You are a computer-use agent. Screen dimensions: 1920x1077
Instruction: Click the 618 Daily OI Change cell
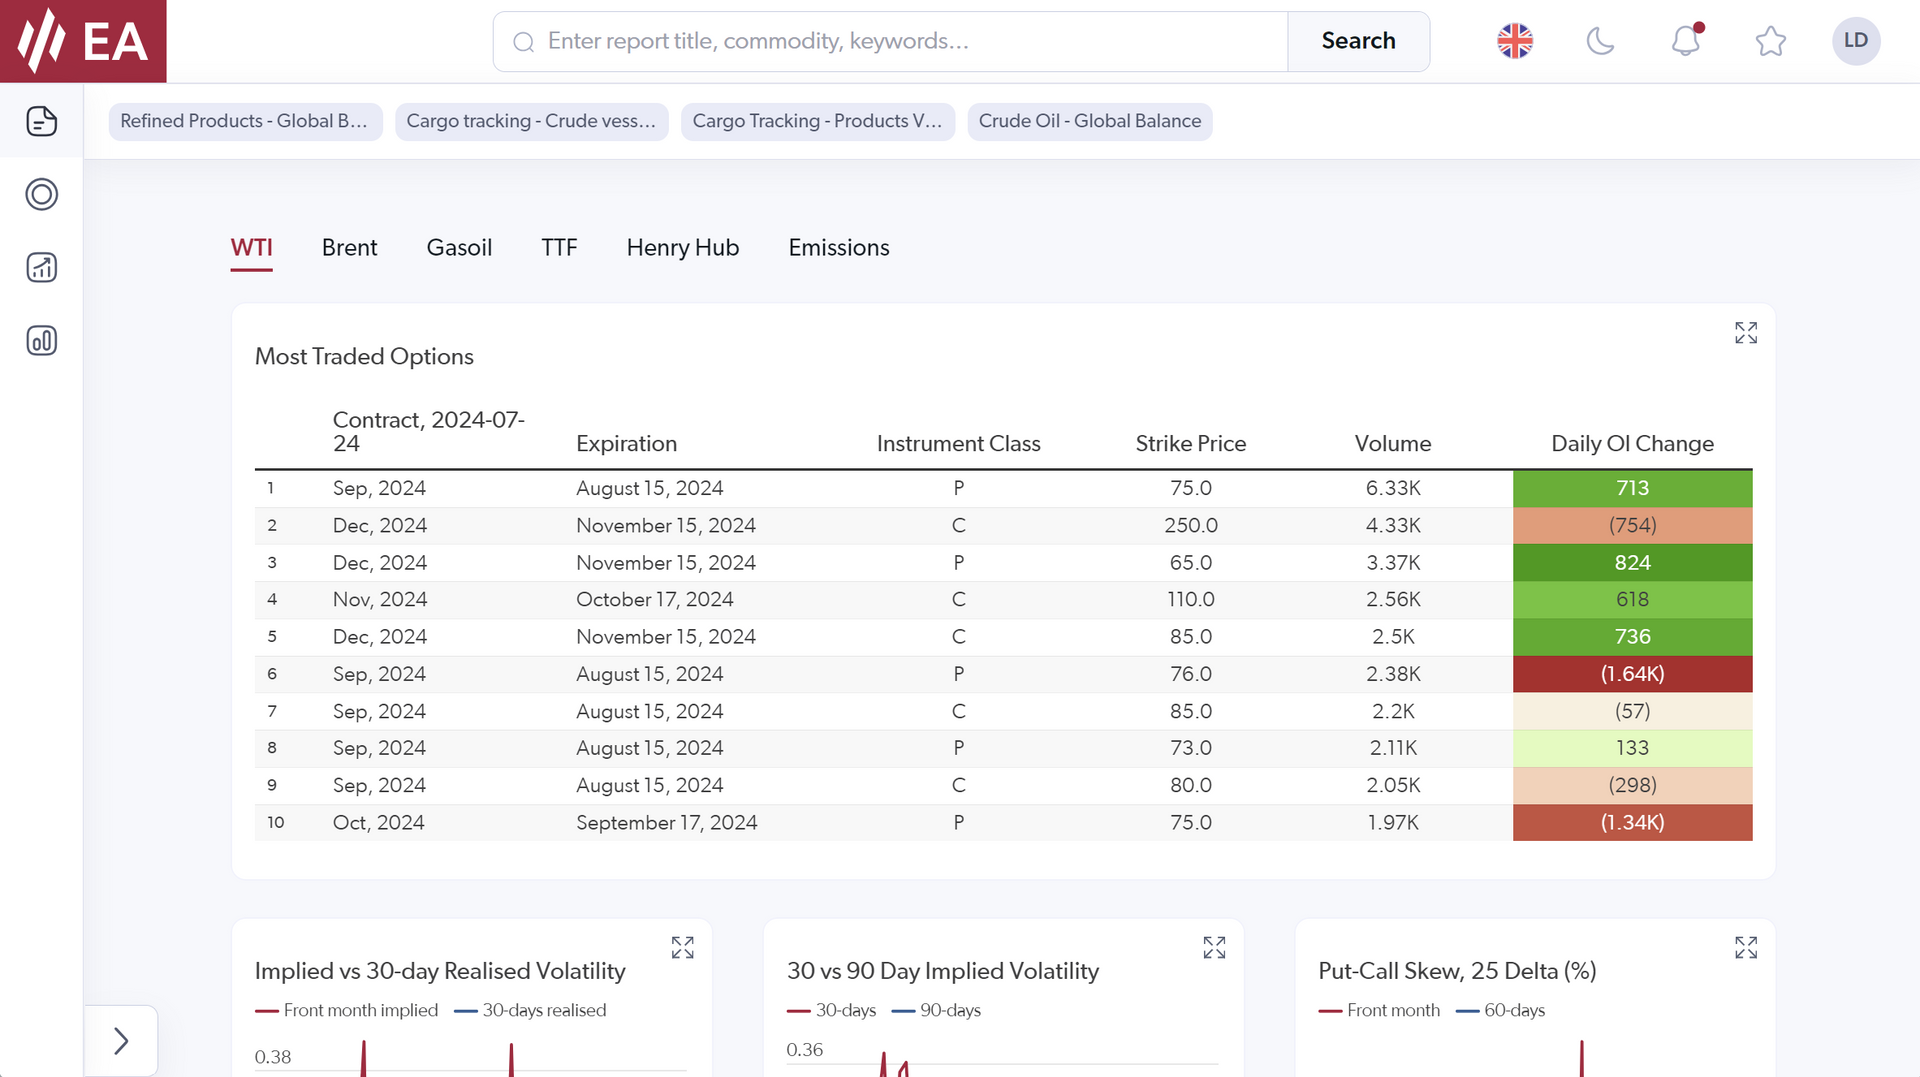click(1632, 600)
